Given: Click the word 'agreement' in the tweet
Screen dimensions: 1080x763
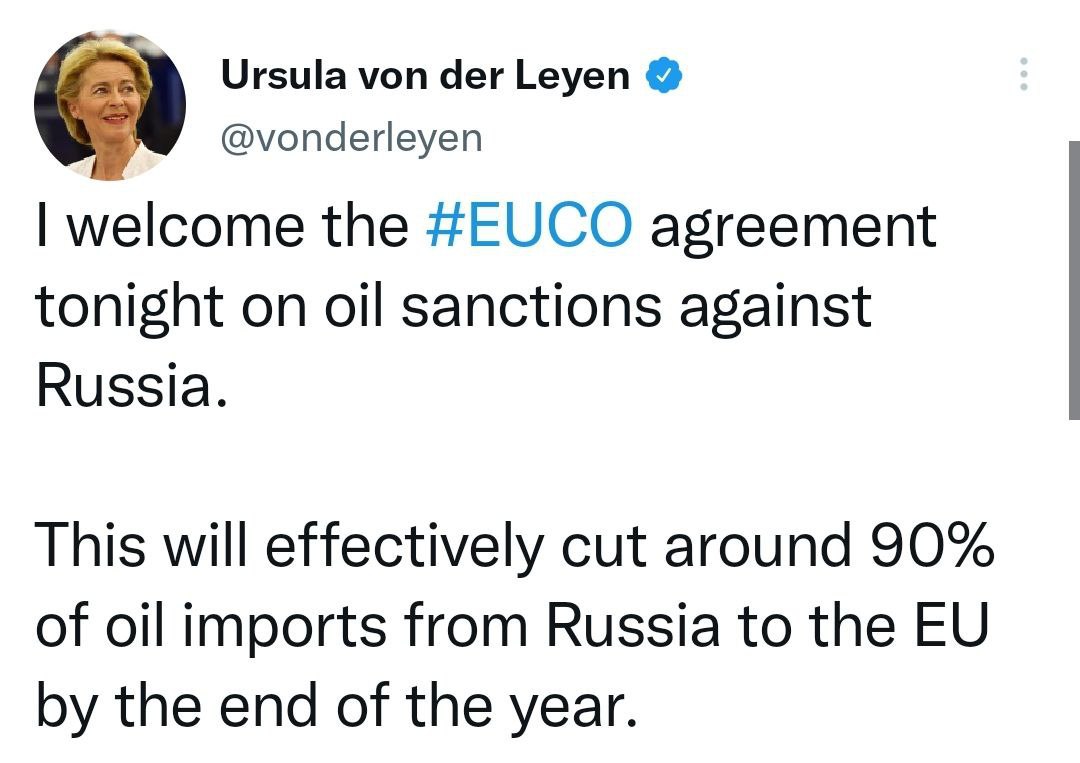Looking at the screenshot, I should [x=793, y=229].
